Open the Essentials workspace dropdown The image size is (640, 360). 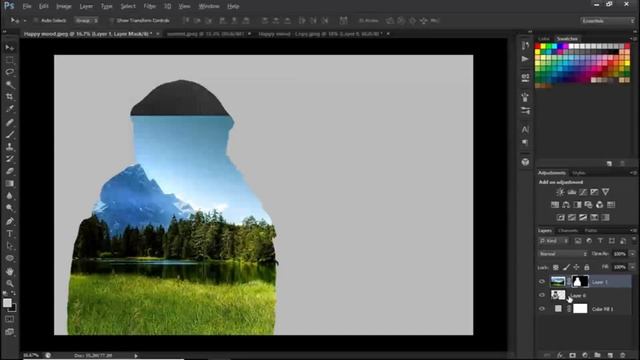pyautogui.click(x=607, y=20)
